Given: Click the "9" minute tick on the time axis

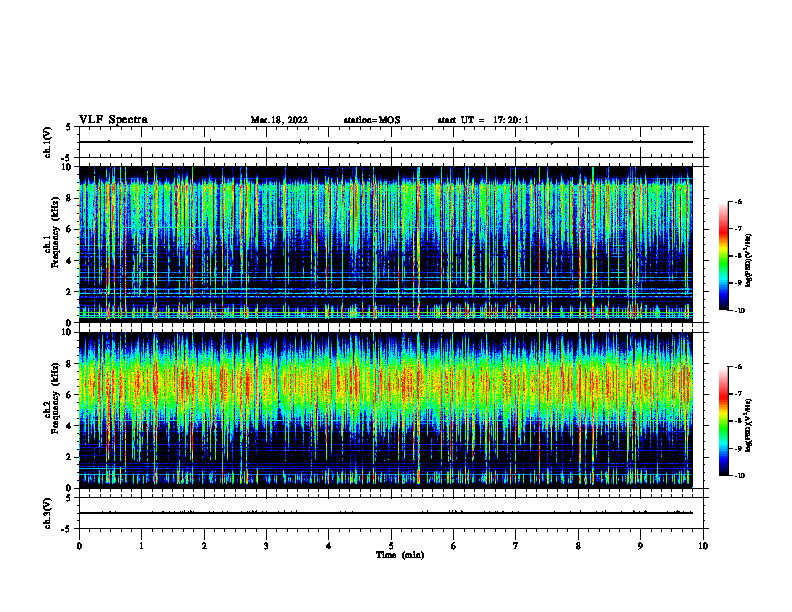Looking at the screenshot, I should (640, 546).
